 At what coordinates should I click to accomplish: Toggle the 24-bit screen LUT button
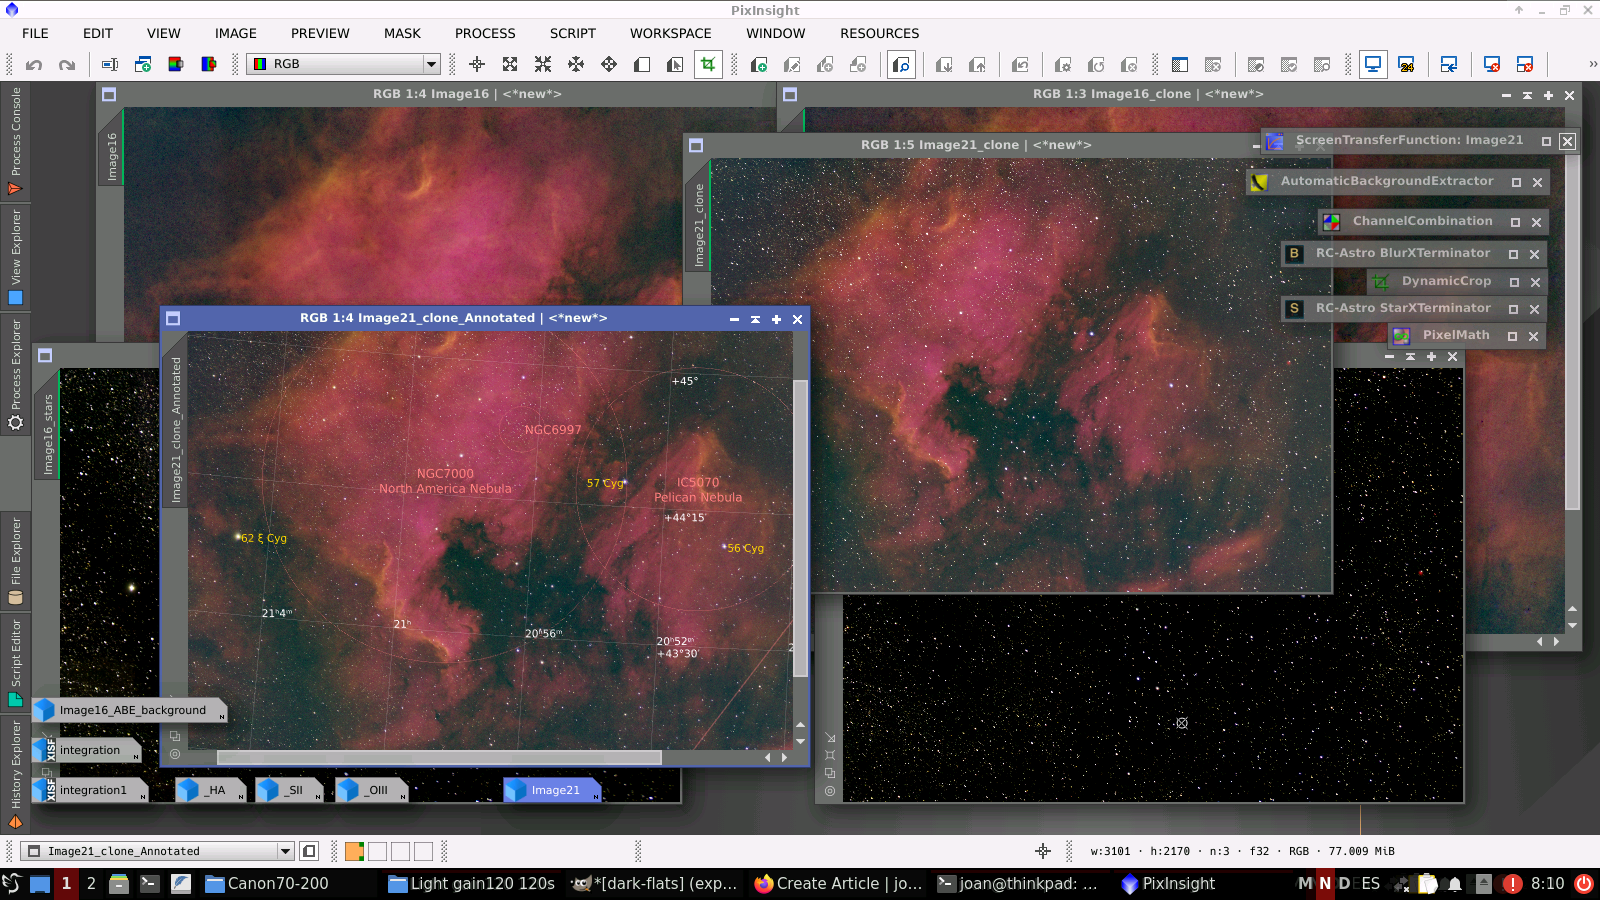(x=1406, y=65)
